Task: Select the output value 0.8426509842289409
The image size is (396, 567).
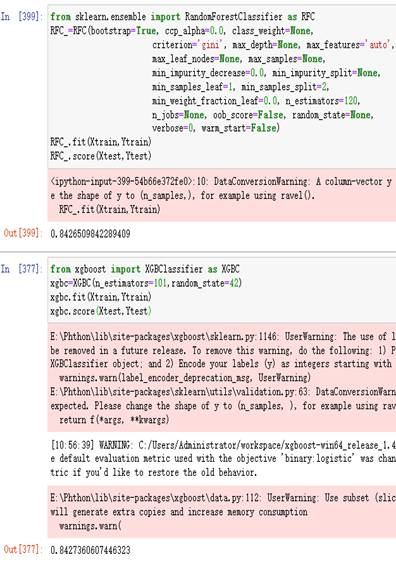Action: [90, 234]
